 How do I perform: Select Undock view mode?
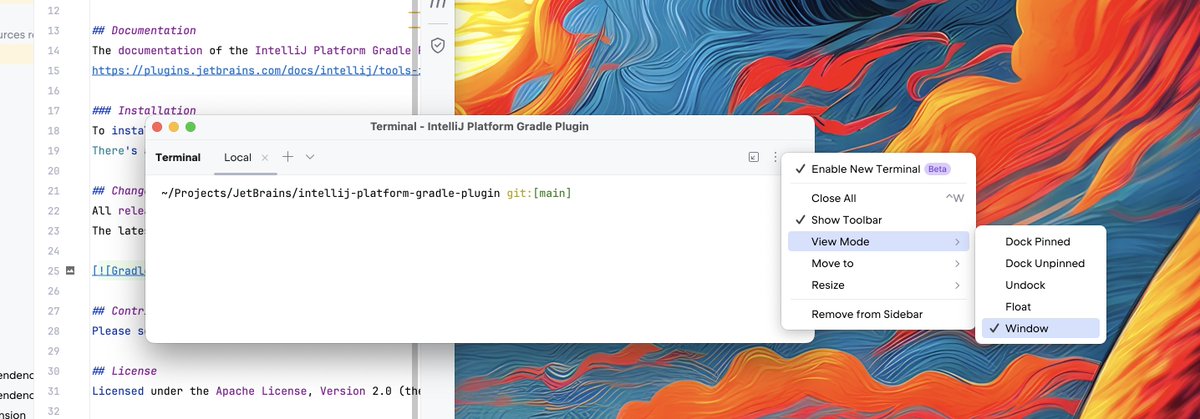pos(1040,285)
